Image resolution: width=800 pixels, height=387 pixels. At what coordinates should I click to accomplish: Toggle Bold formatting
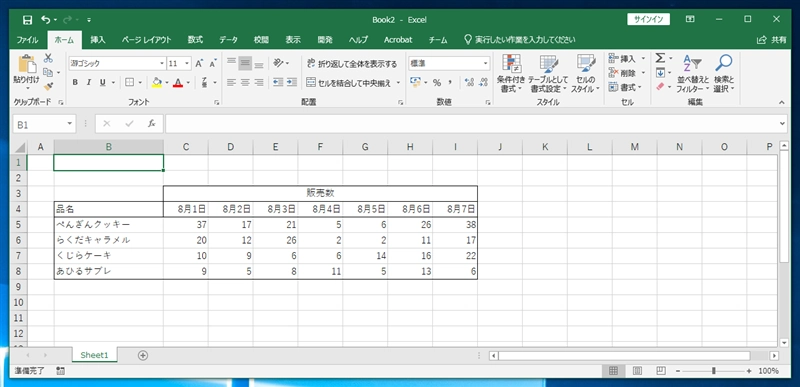pyautogui.click(x=75, y=82)
